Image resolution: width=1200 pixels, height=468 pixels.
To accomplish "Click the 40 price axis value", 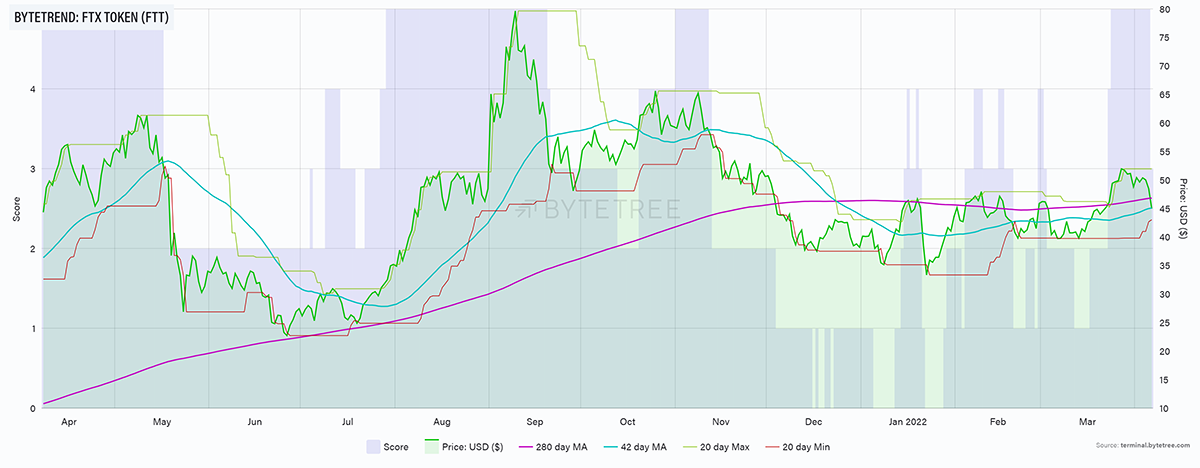I will tap(1165, 237).
